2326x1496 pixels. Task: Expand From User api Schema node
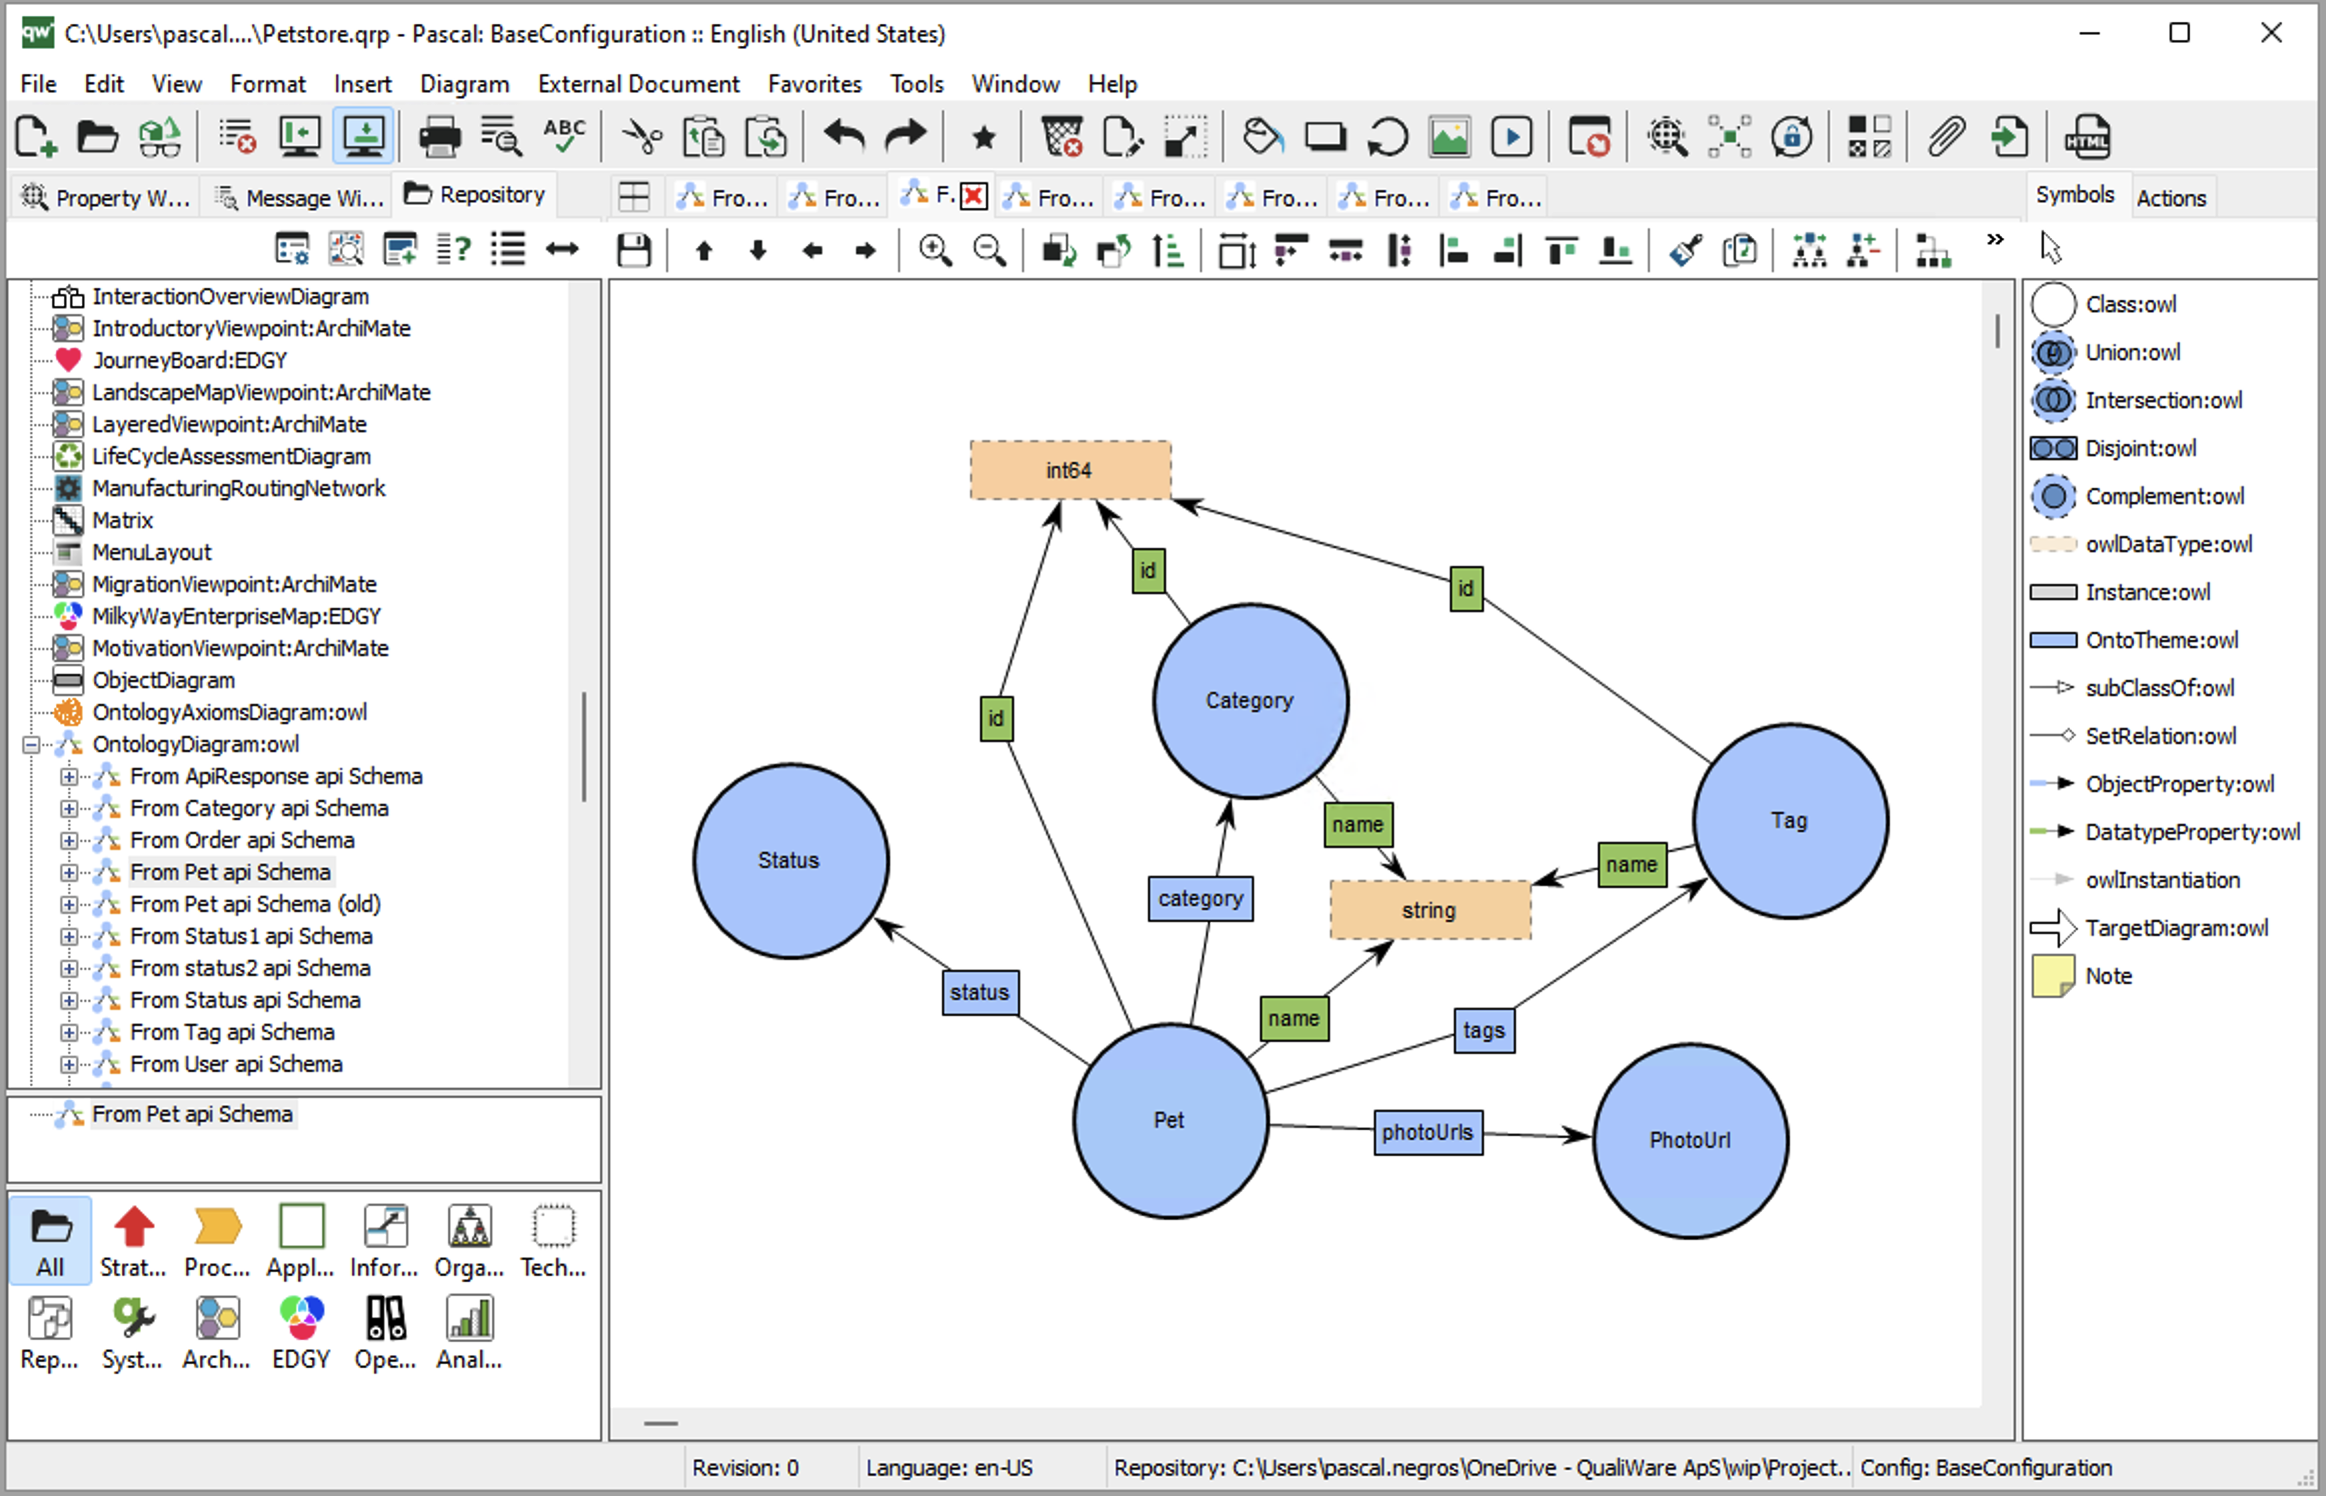(68, 1064)
